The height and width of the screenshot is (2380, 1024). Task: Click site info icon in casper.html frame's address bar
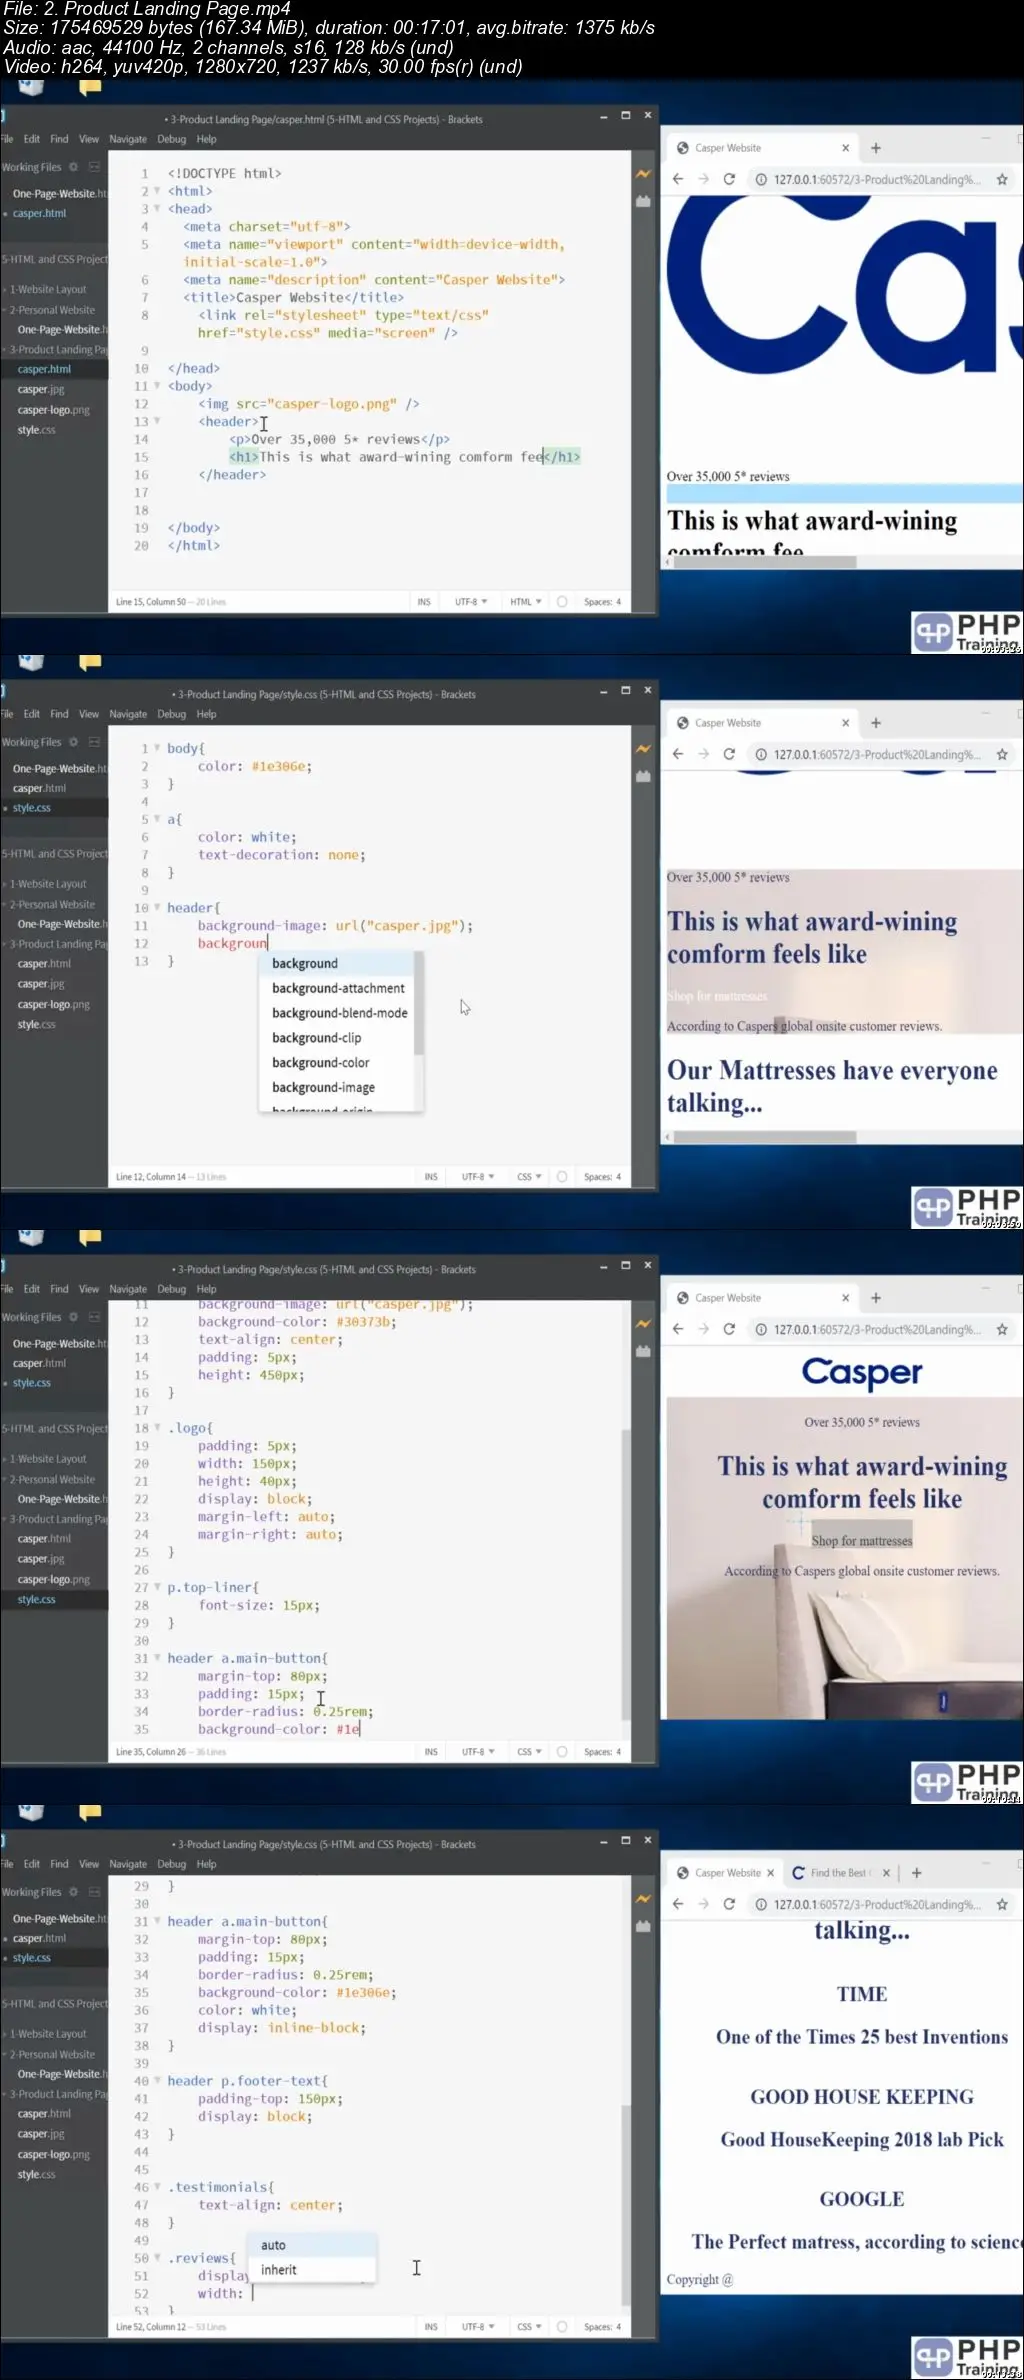click(761, 180)
